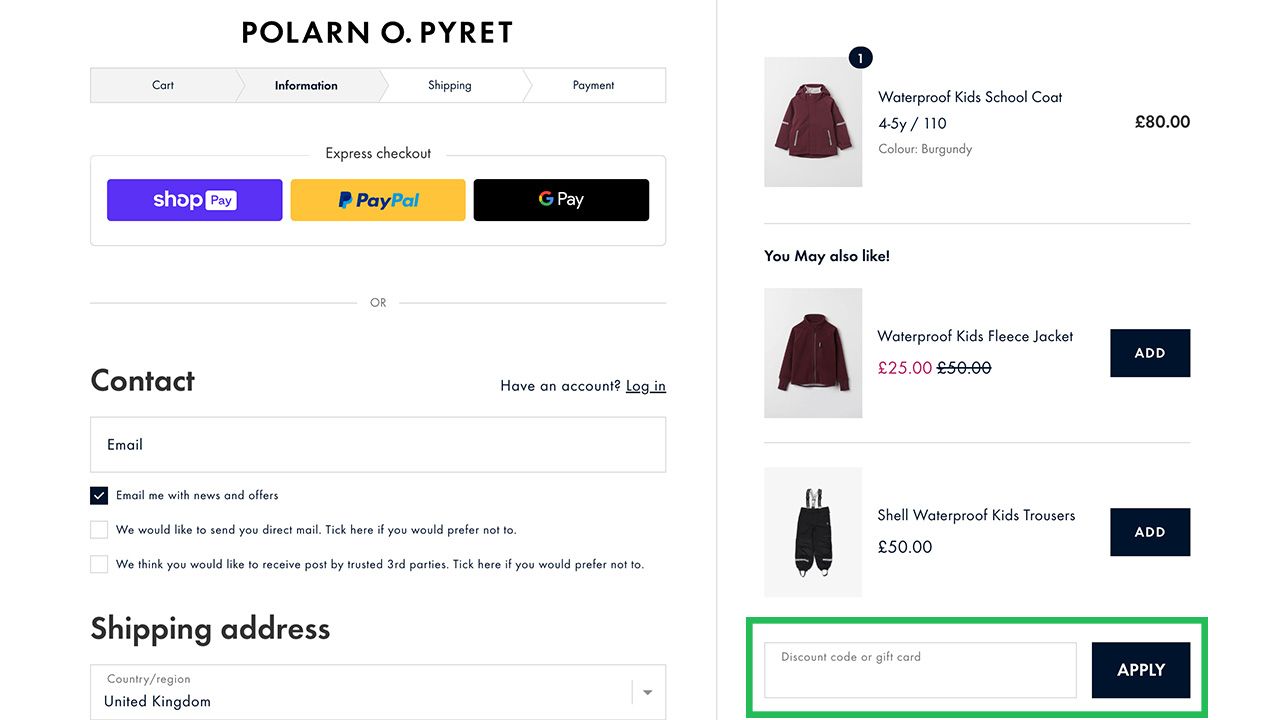The image size is (1280, 720).
Task: Uncheck Email me with news and offers
Action: [99, 496]
